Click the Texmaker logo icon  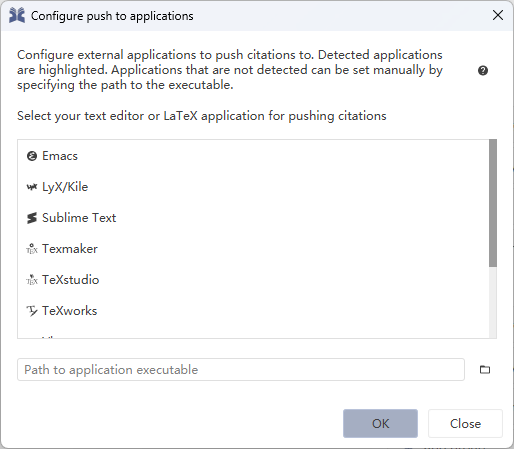(x=32, y=249)
